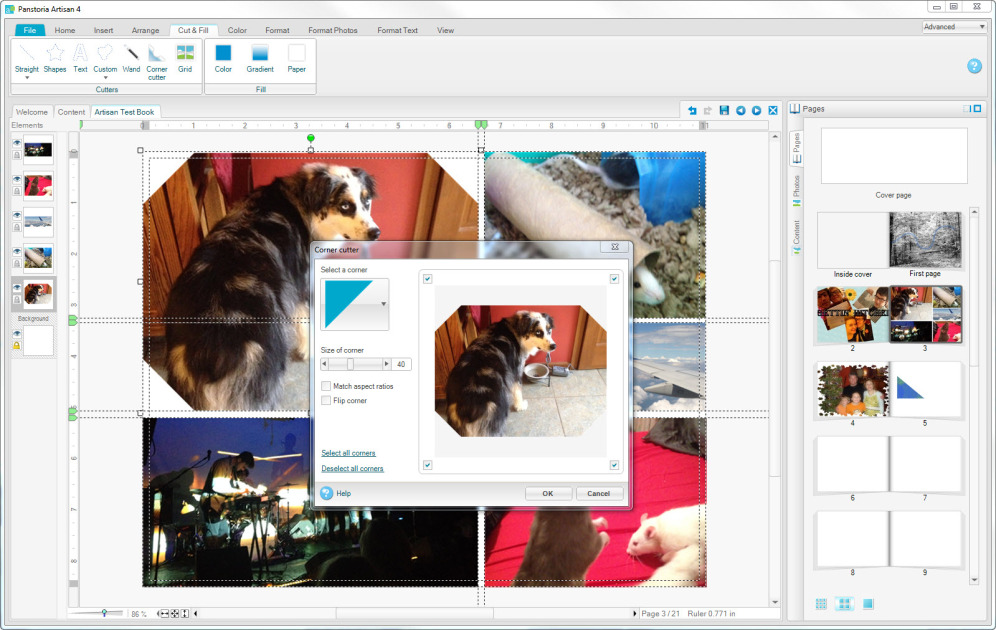The height and width of the screenshot is (630, 996).
Task: Uncheck the top-left corner checkbox in preview
Action: (428, 279)
